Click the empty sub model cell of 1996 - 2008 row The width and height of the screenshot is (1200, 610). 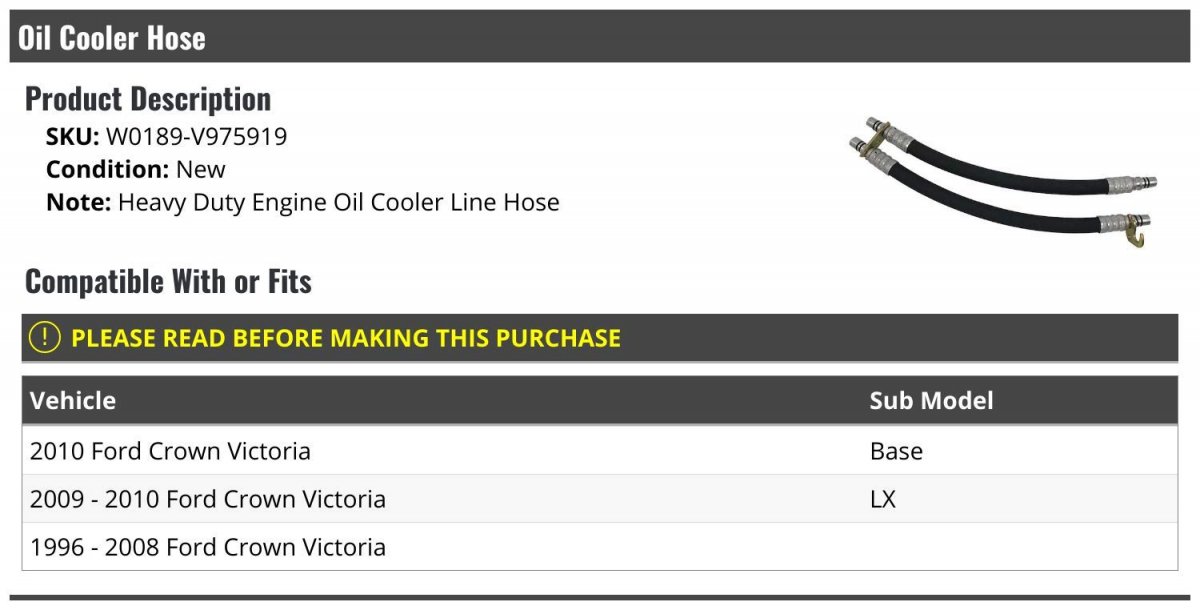[x=1020, y=547]
